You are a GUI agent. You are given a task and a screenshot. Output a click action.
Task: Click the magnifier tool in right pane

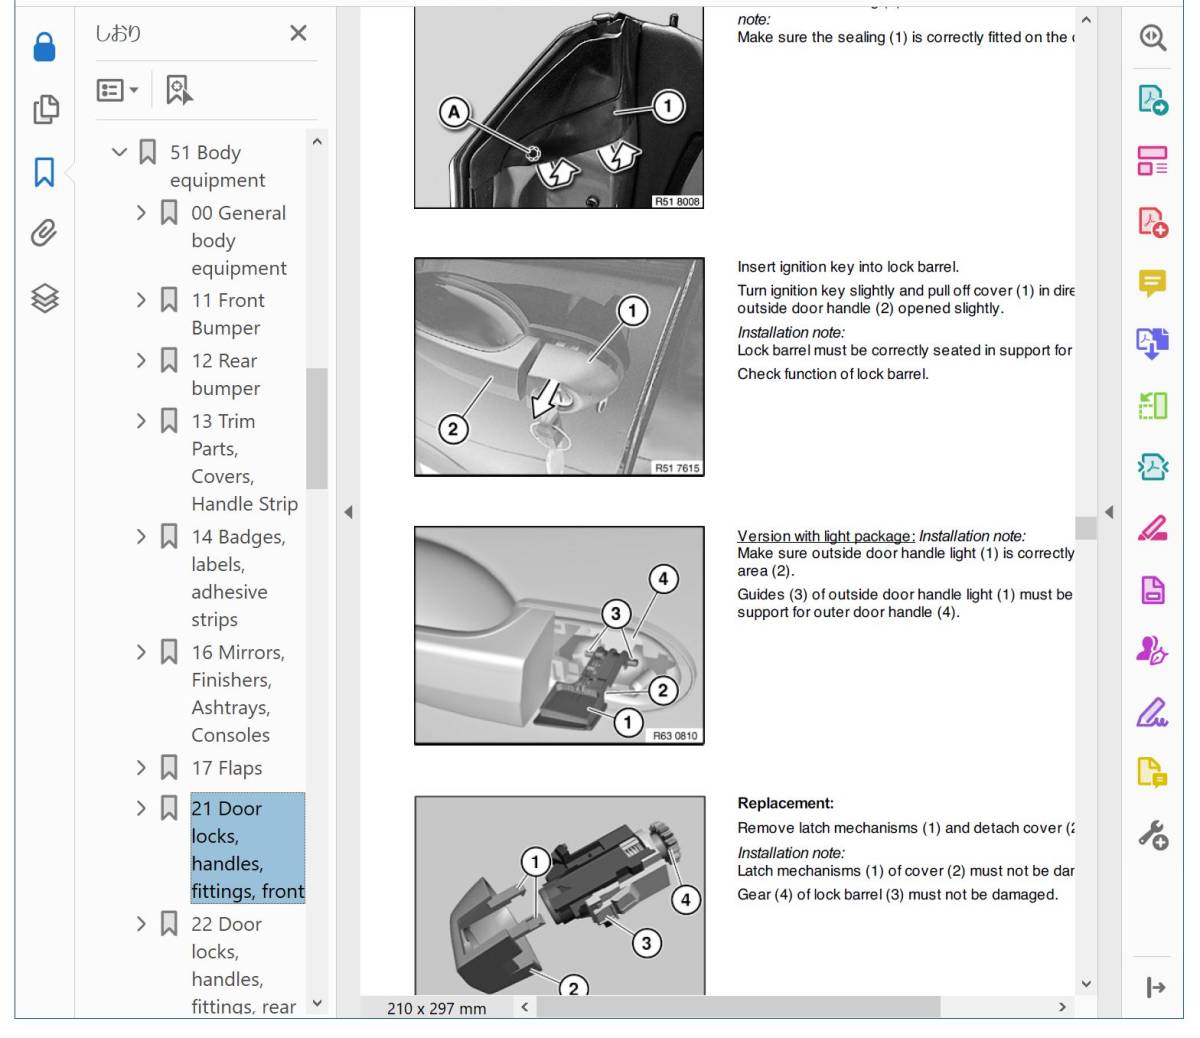(1153, 38)
